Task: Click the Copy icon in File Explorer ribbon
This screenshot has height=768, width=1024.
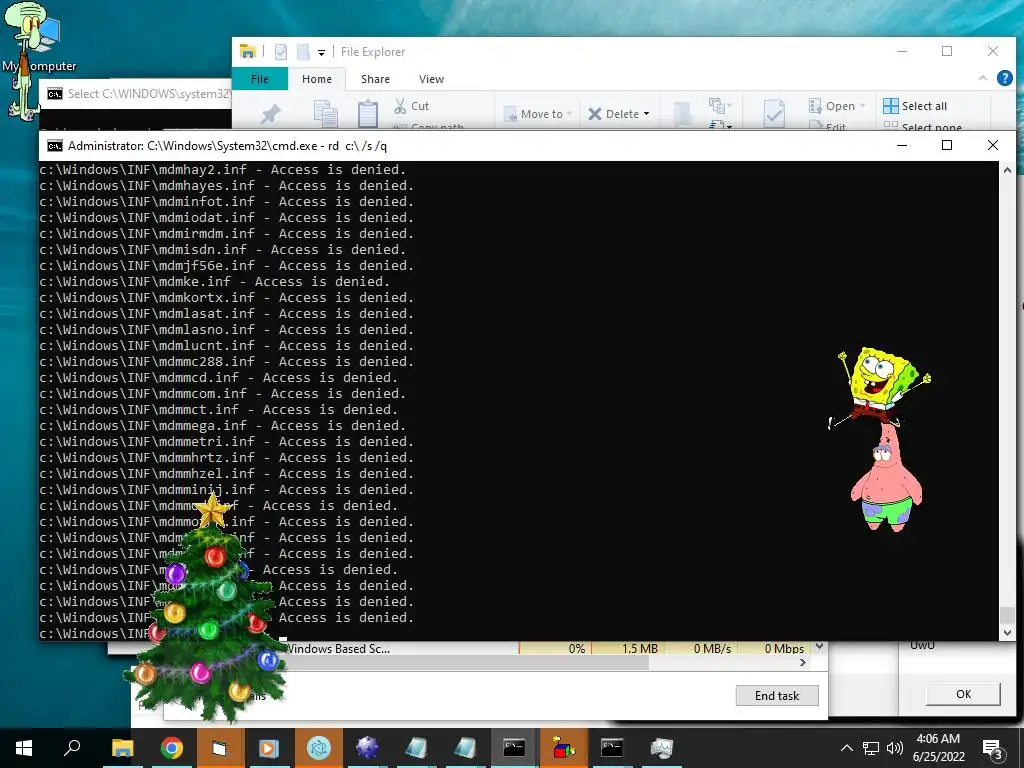Action: coord(325,113)
